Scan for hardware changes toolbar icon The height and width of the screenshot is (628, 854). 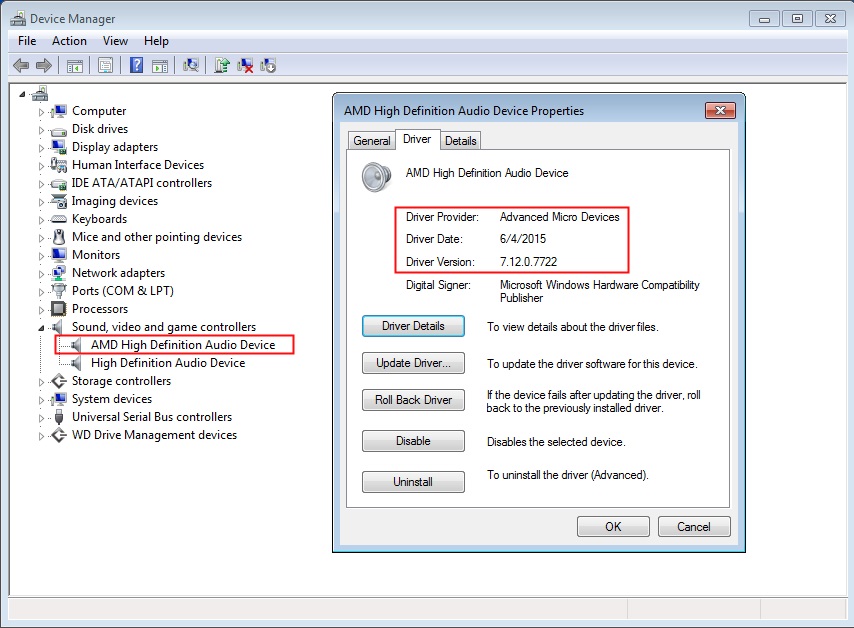(191, 66)
